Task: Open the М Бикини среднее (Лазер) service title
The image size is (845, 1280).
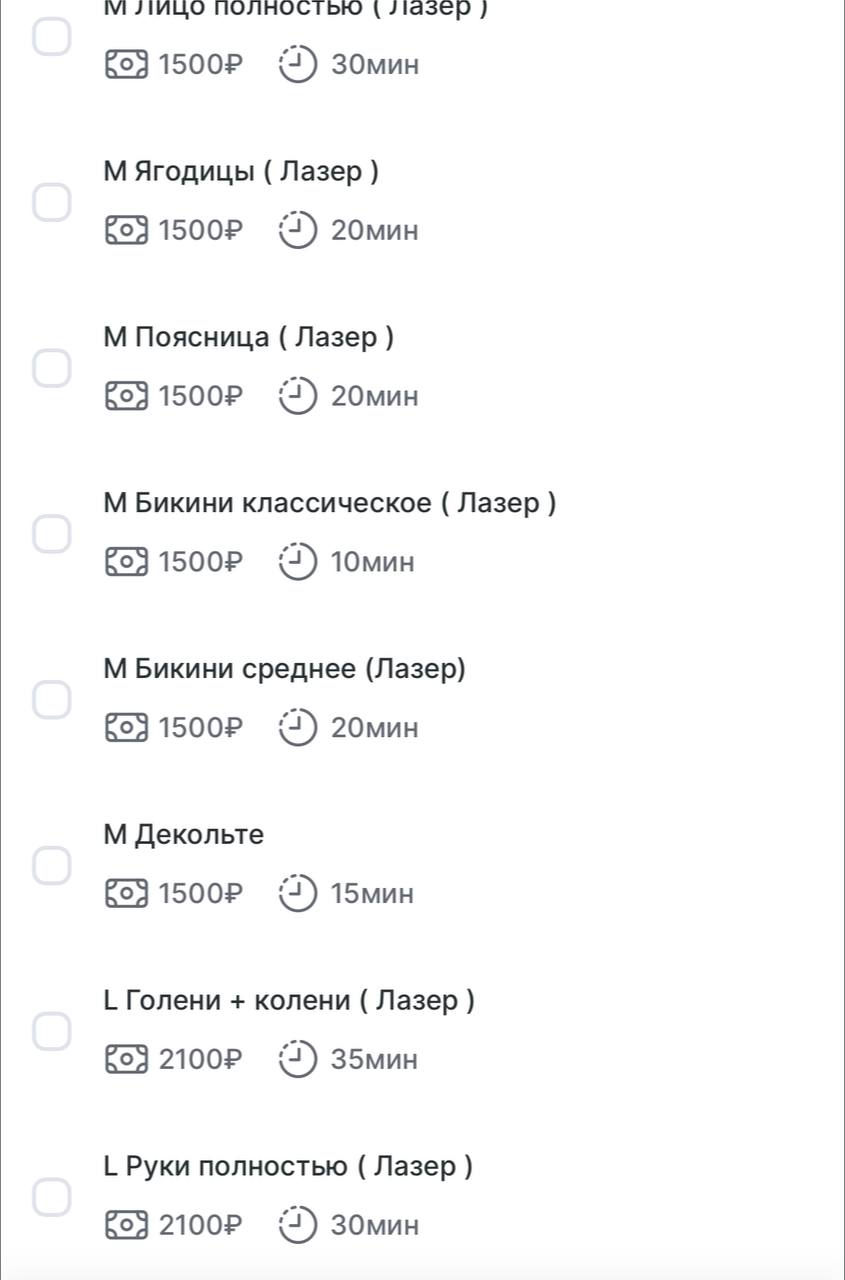Action: click(x=284, y=669)
